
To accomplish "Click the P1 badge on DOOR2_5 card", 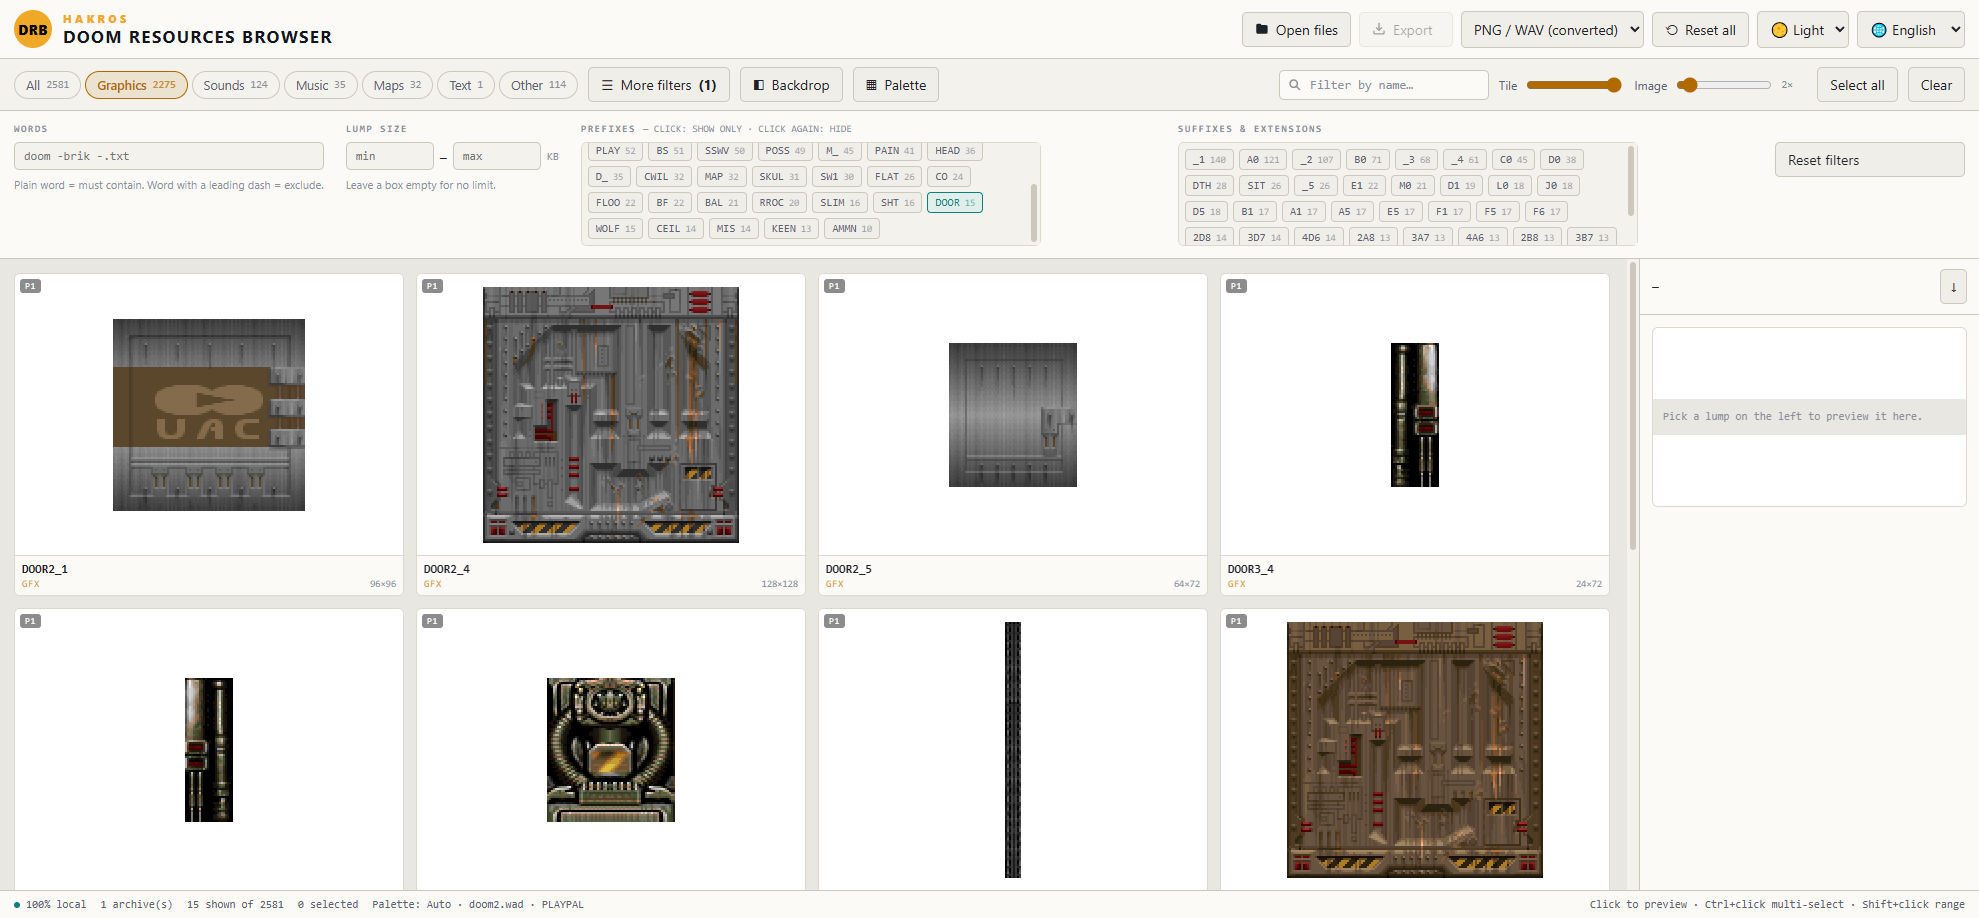I will click(835, 286).
